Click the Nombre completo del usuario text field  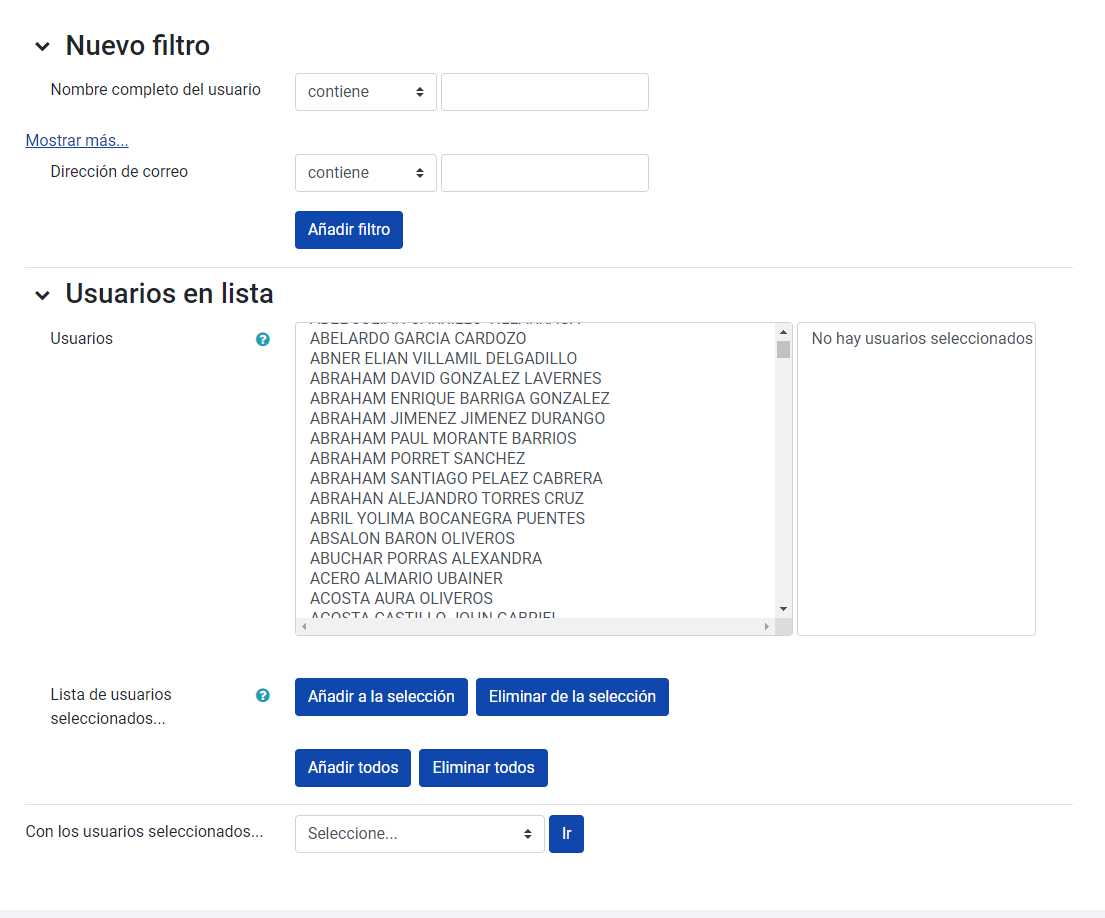click(544, 91)
